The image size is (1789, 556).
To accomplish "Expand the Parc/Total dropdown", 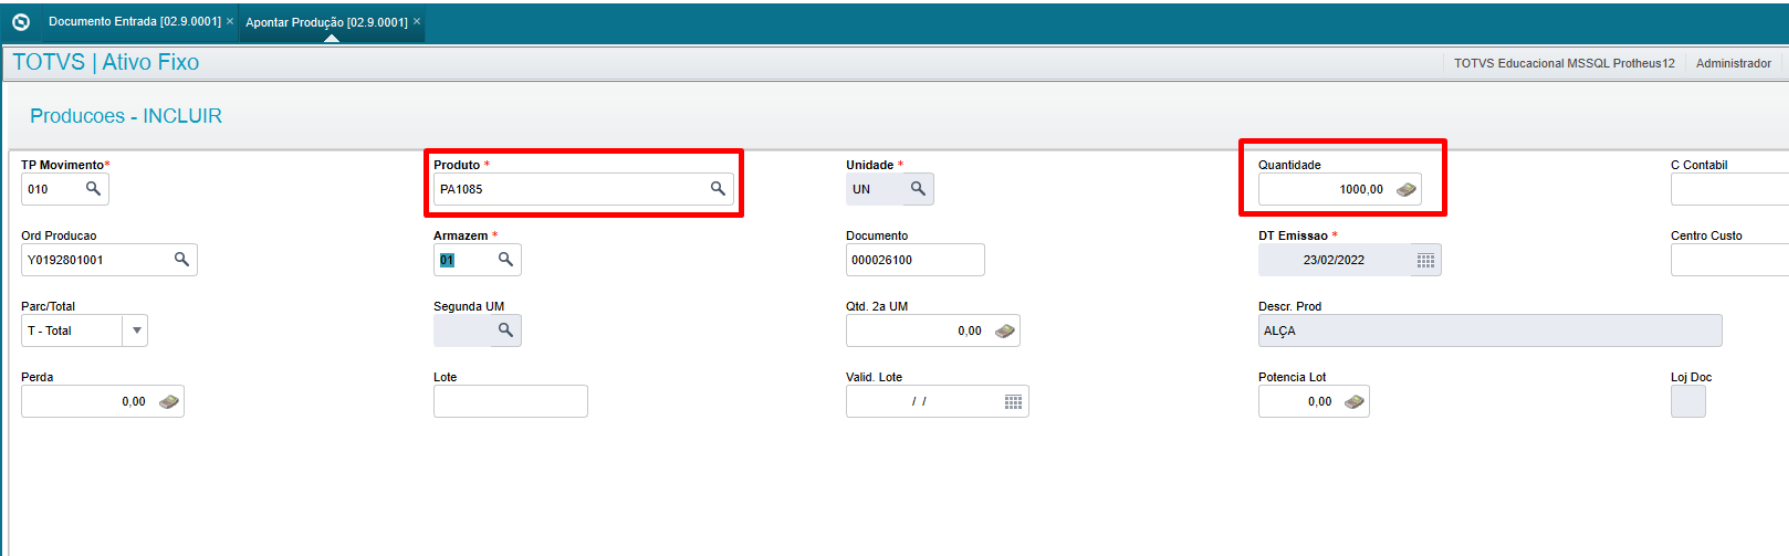I will point(136,330).
